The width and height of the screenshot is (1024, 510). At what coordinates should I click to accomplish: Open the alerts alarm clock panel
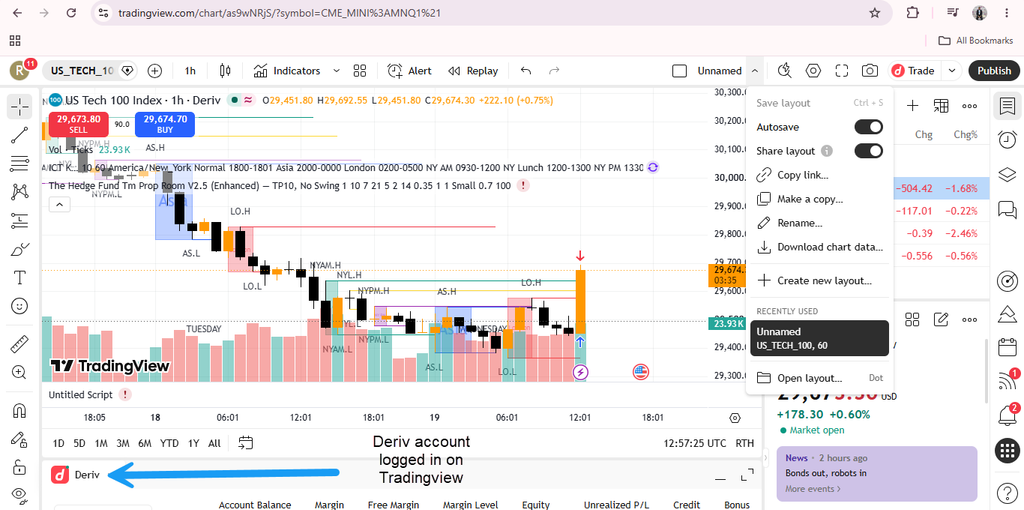(1007, 140)
